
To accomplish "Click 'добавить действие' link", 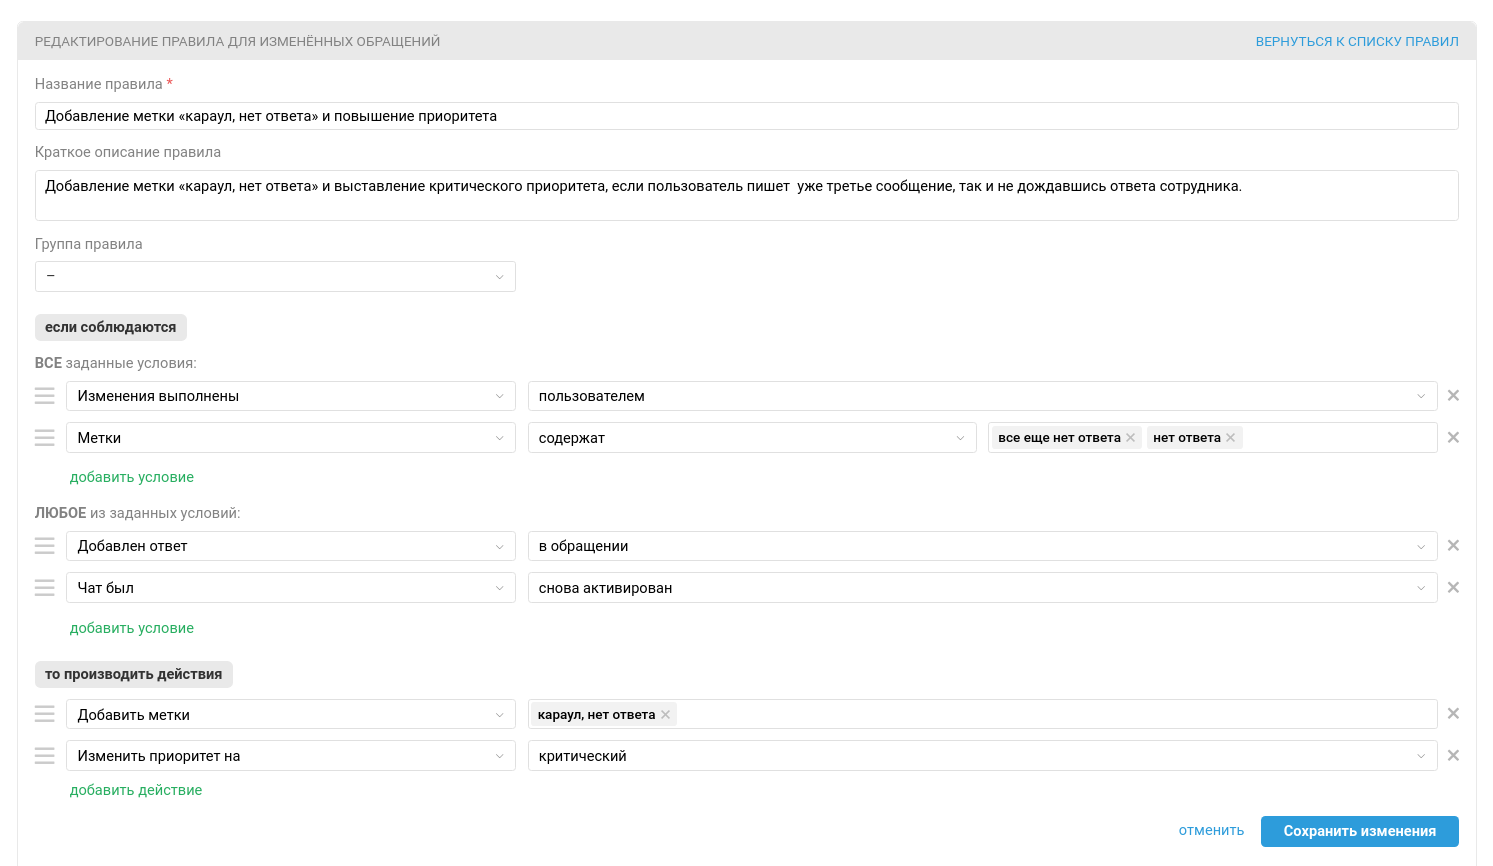I will (x=136, y=790).
